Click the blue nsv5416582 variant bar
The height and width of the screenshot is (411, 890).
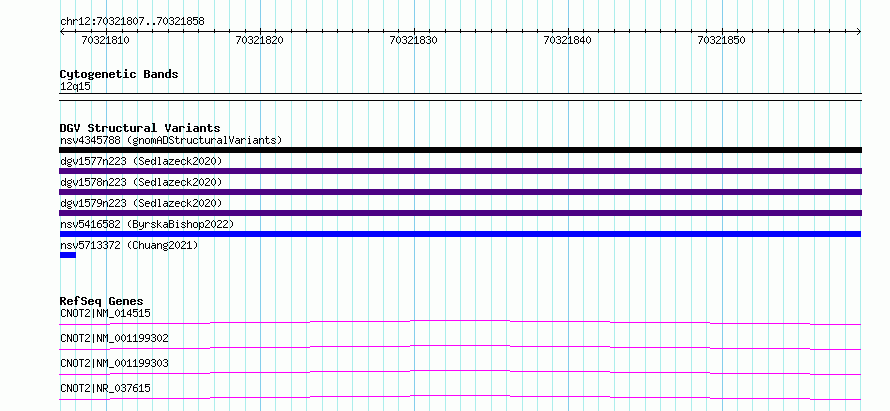coord(460,234)
